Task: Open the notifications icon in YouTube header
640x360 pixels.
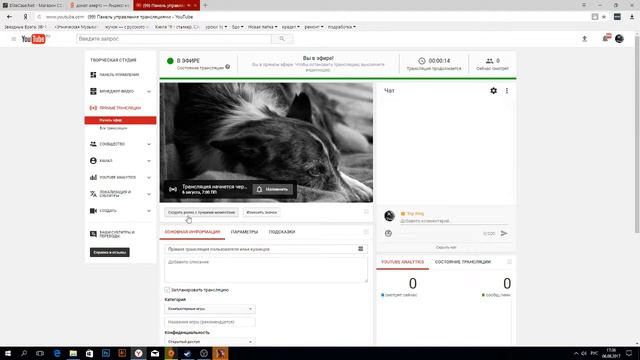Action: click(607, 38)
